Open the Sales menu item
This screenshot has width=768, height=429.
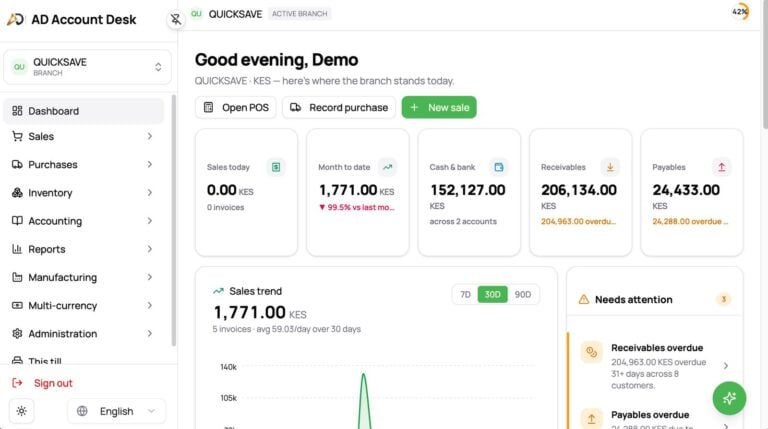pyautogui.click(x=83, y=136)
